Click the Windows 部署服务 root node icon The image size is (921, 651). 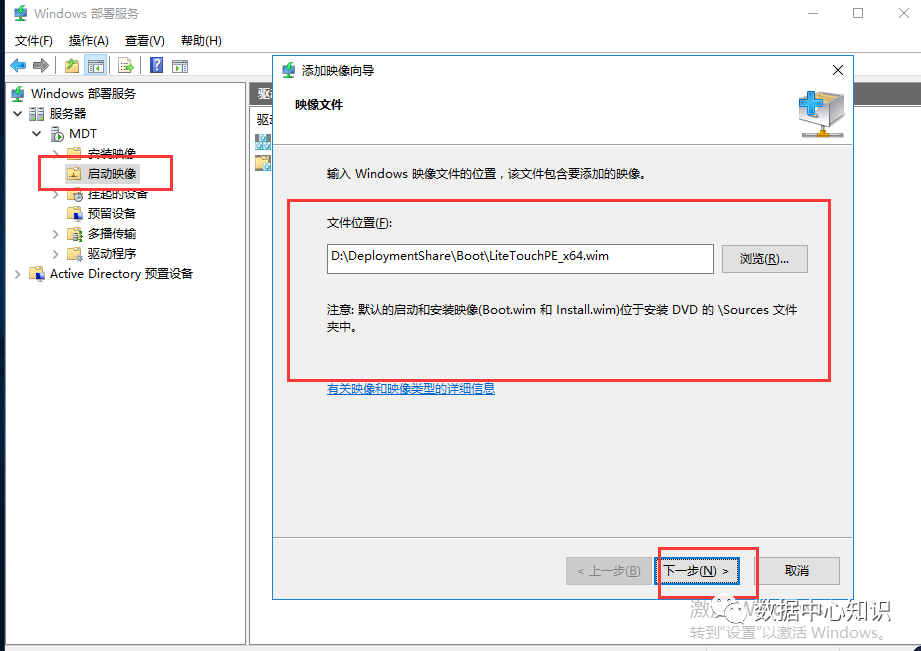19,93
